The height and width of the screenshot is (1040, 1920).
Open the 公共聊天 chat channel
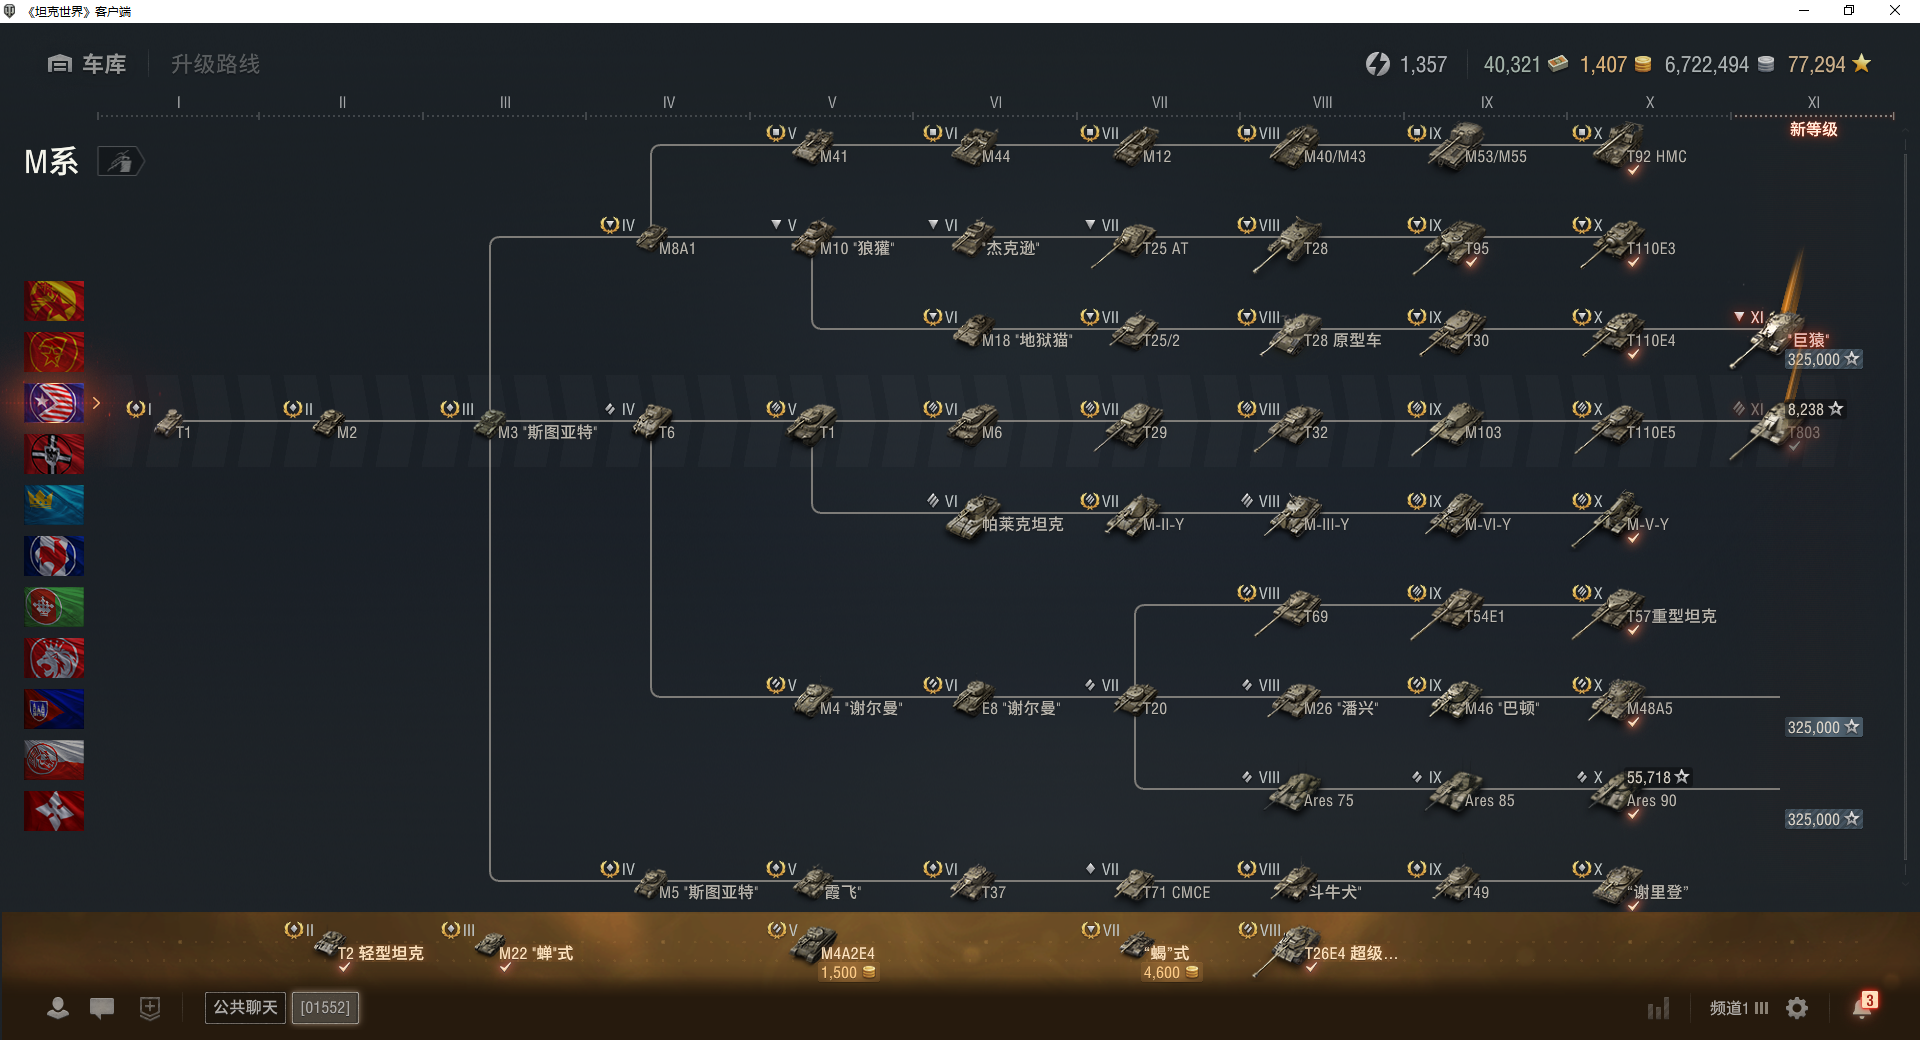(x=245, y=1007)
